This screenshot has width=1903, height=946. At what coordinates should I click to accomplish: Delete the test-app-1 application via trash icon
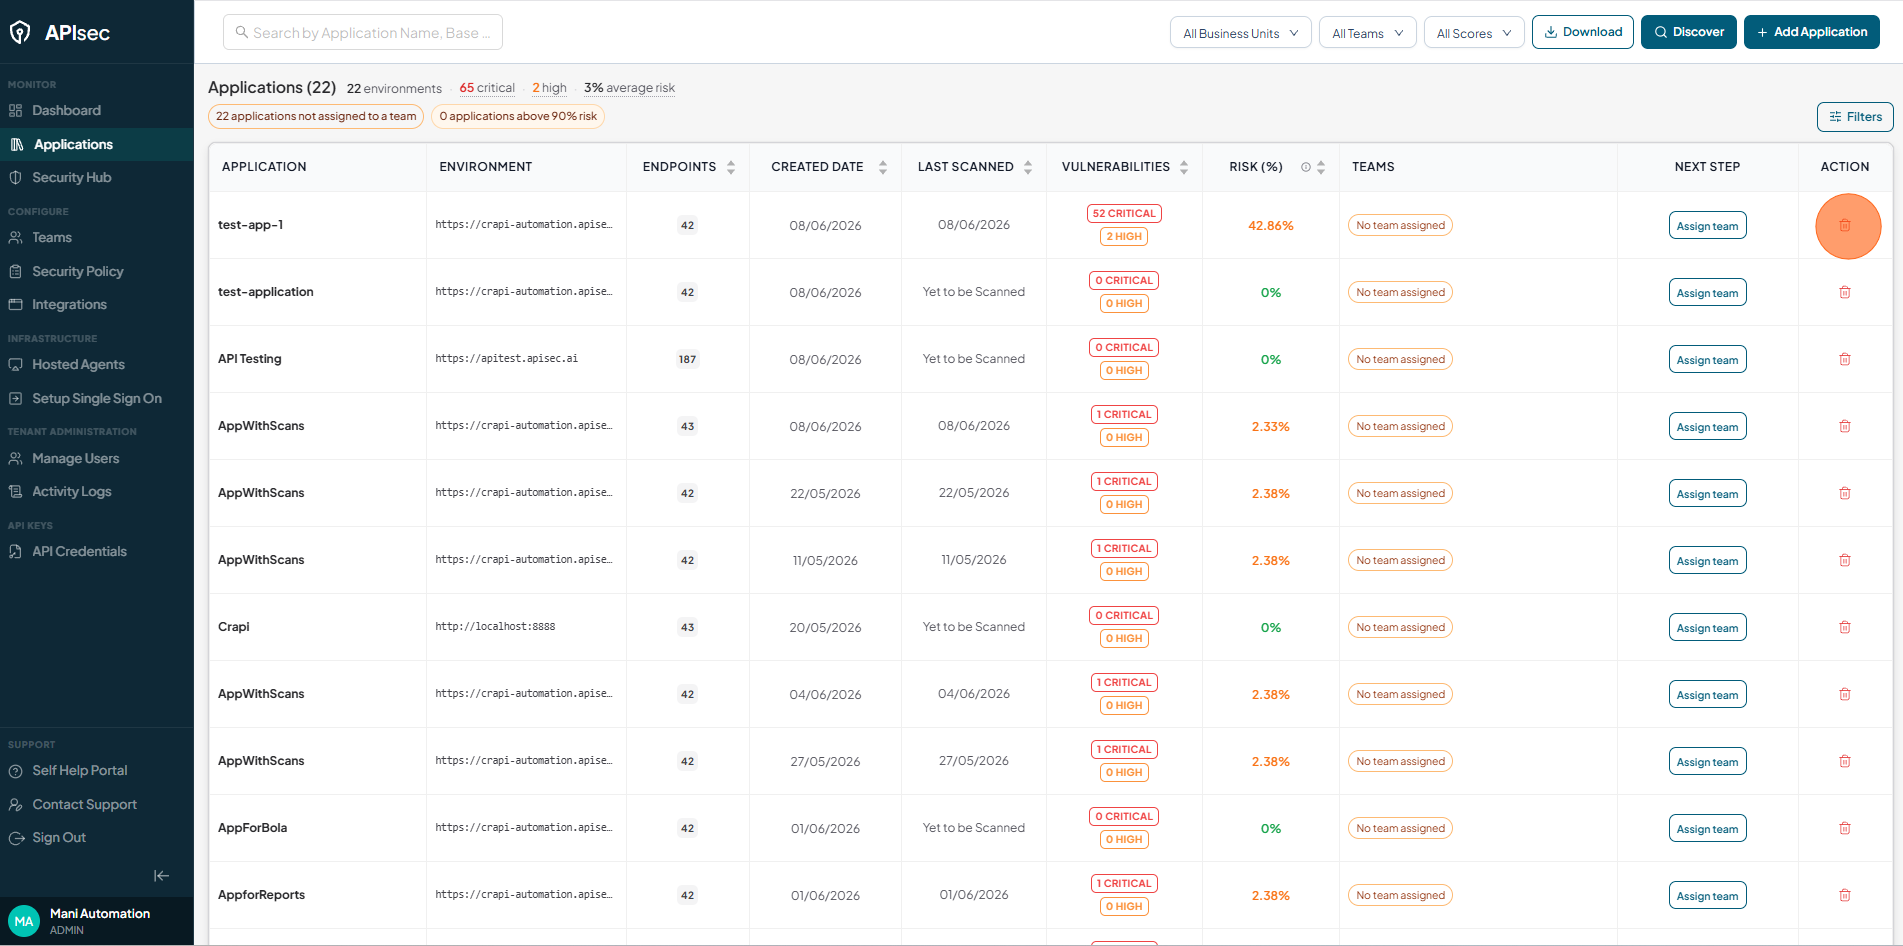point(1845,226)
